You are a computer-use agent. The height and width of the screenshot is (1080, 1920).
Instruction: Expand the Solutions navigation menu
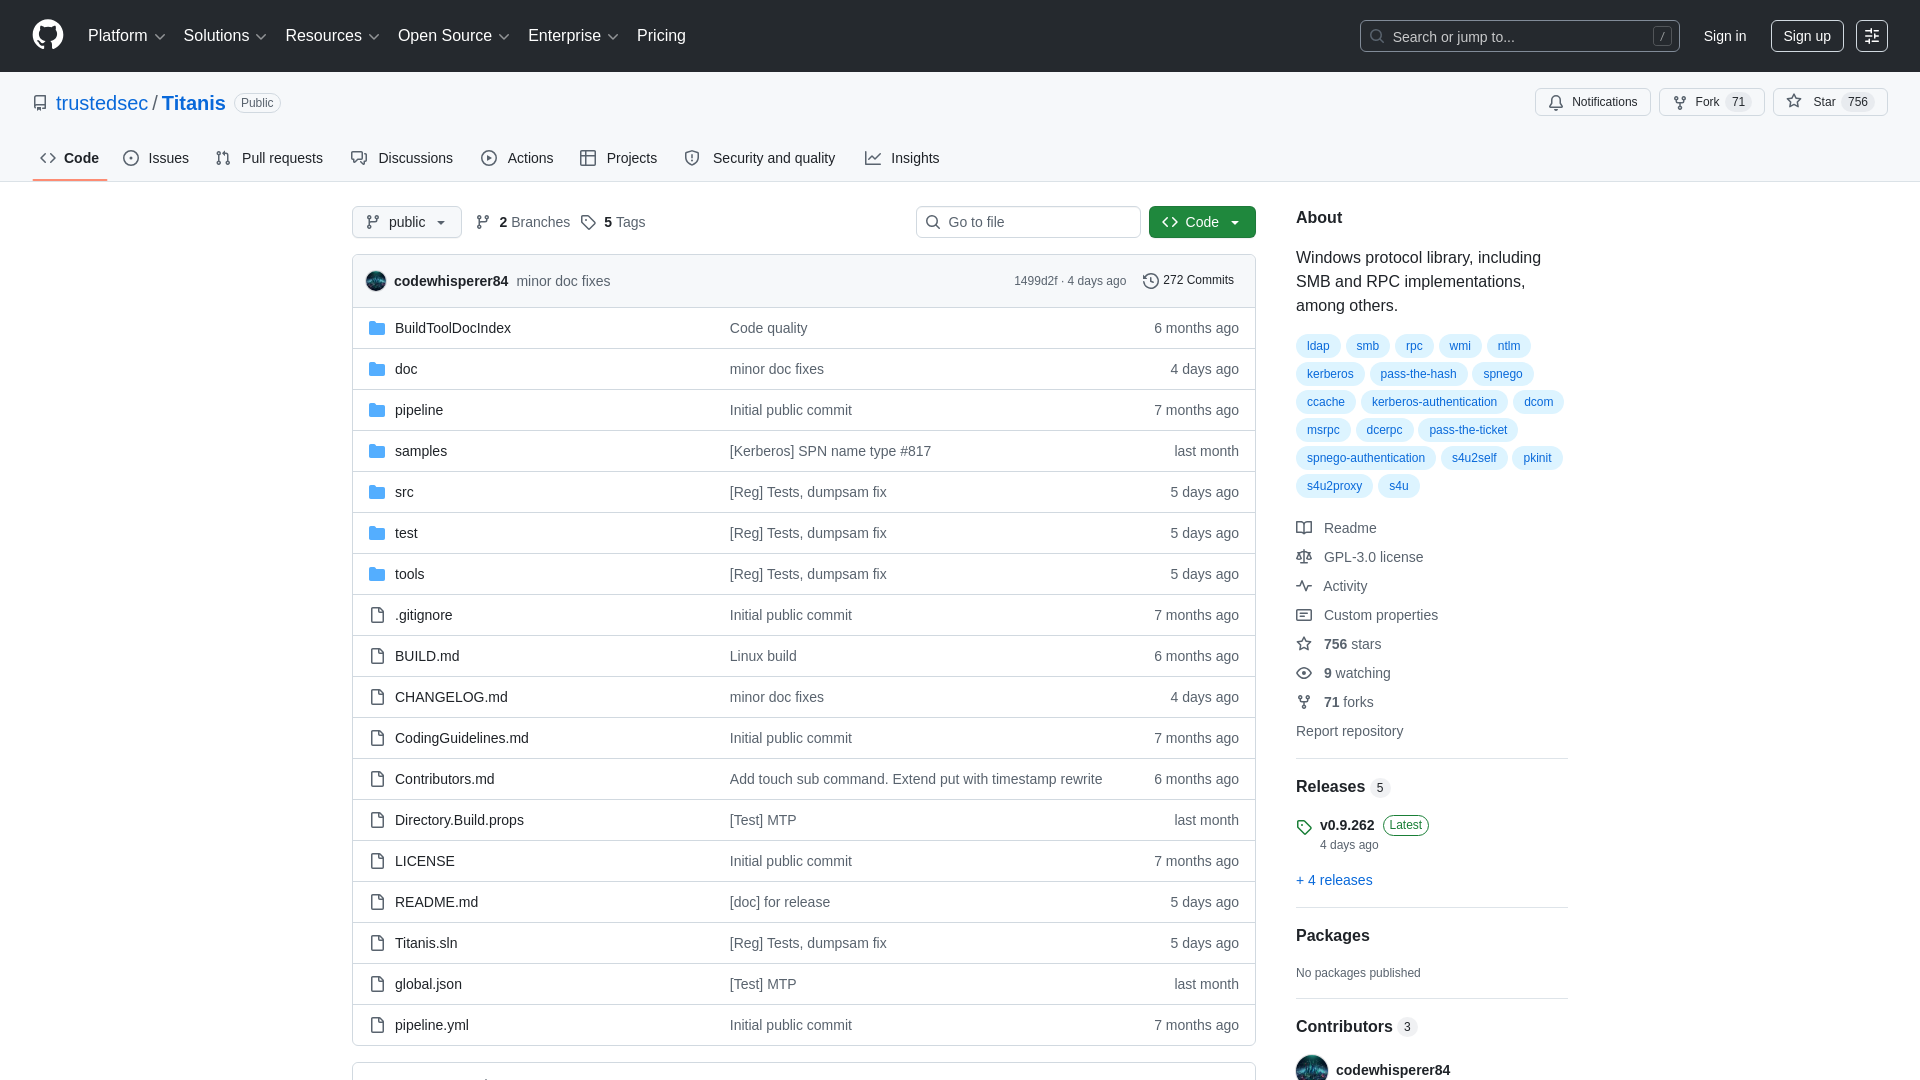pyautogui.click(x=225, y=36)
